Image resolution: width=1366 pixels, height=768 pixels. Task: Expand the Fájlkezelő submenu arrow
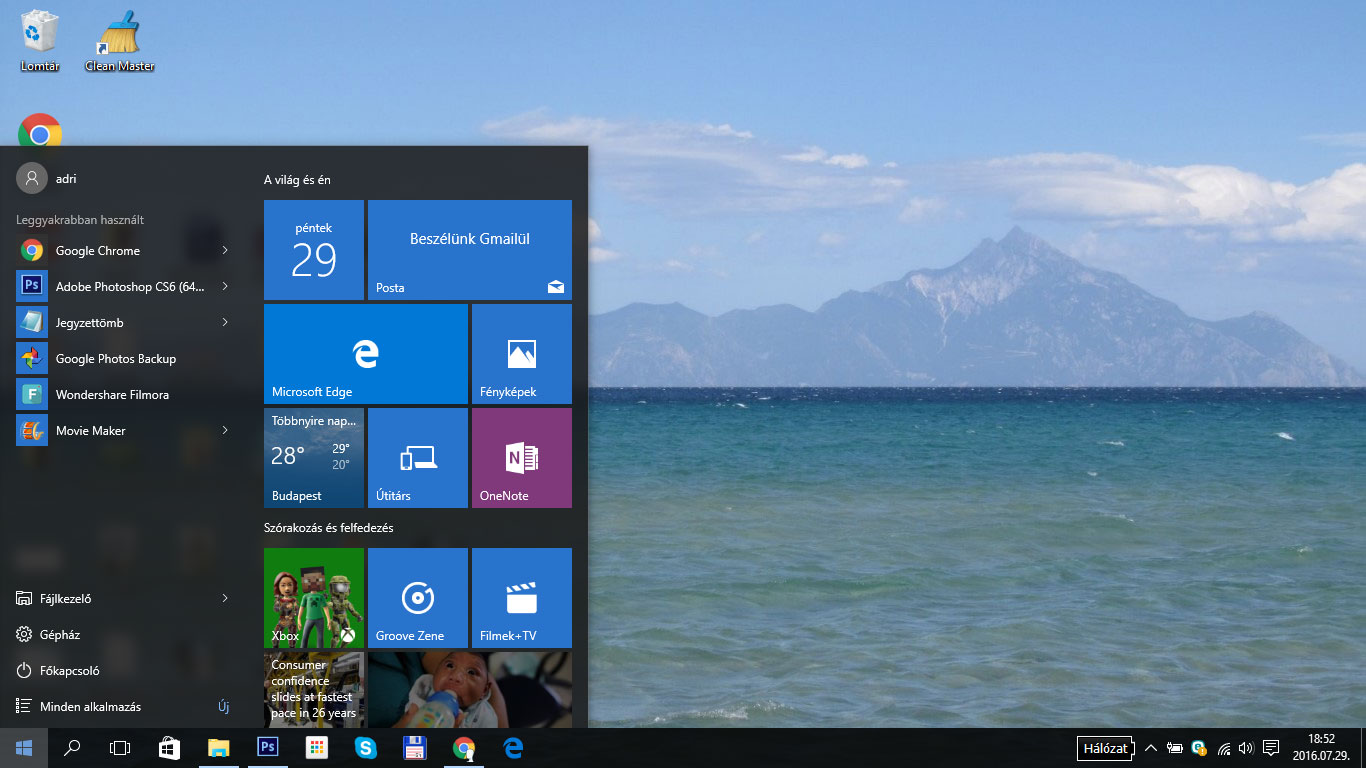pyautogui.click(x=225, y=598)
